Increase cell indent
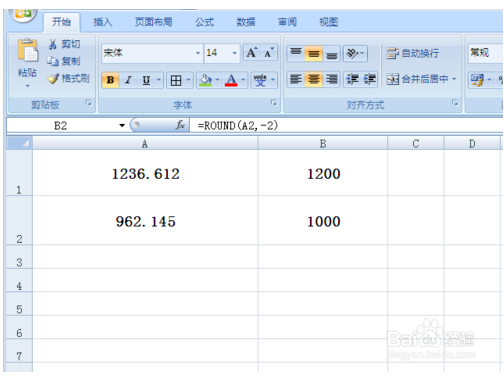This screenshot has height=382, width=504. coord(369,79)
